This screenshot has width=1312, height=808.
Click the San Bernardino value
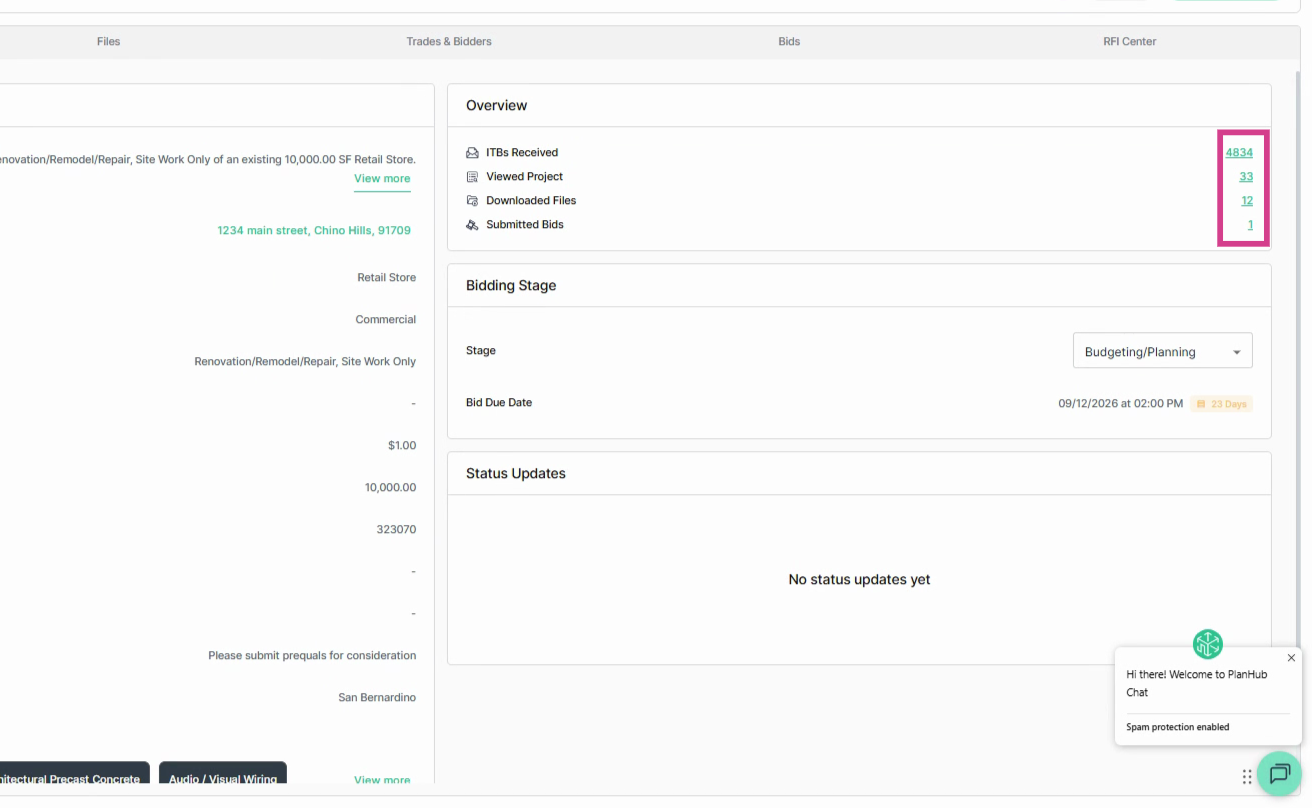click(377, 698)
